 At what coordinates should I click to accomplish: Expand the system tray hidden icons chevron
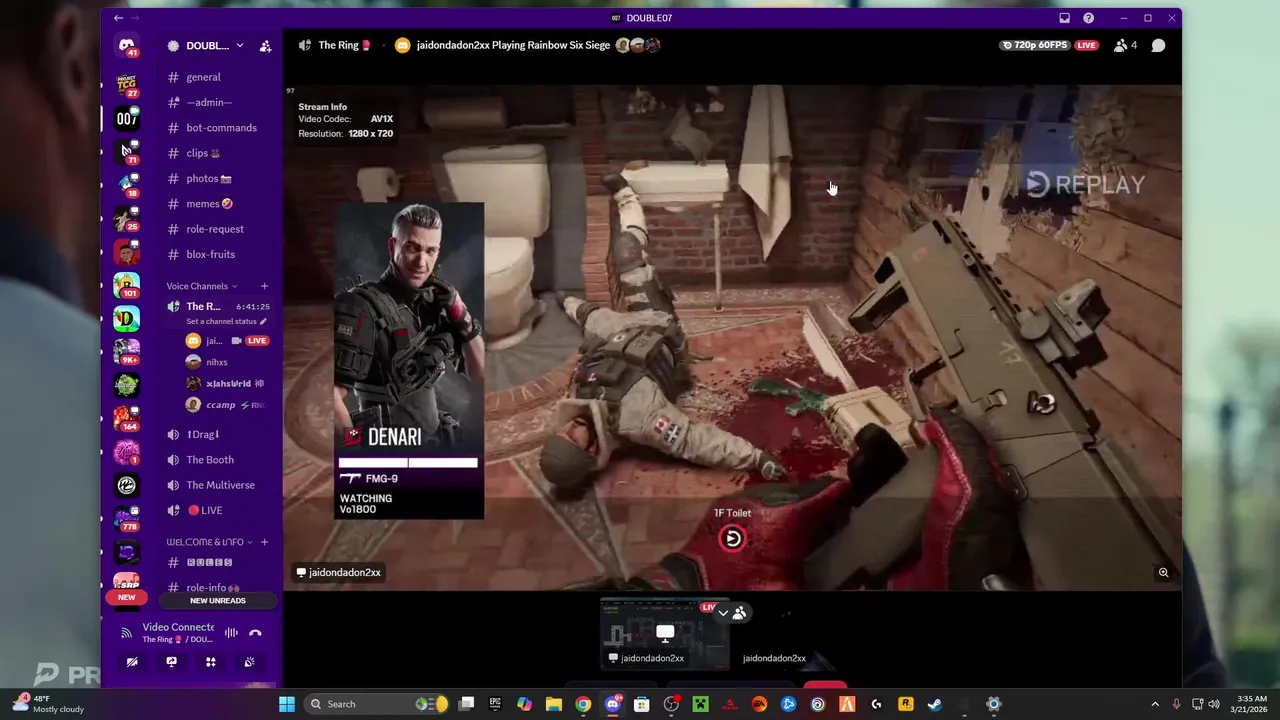(x=1155, y=704)
